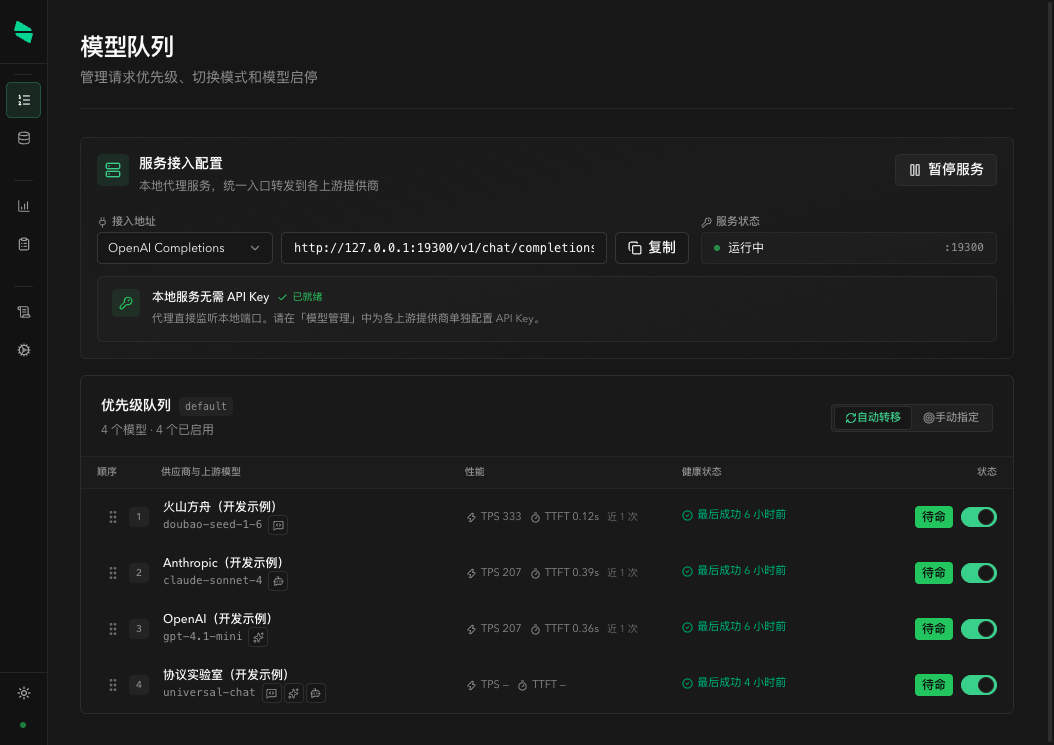Open the gear settings sidebar icon
The width and height of the screenshot is (1054, 745).
[x=24, y=350]
